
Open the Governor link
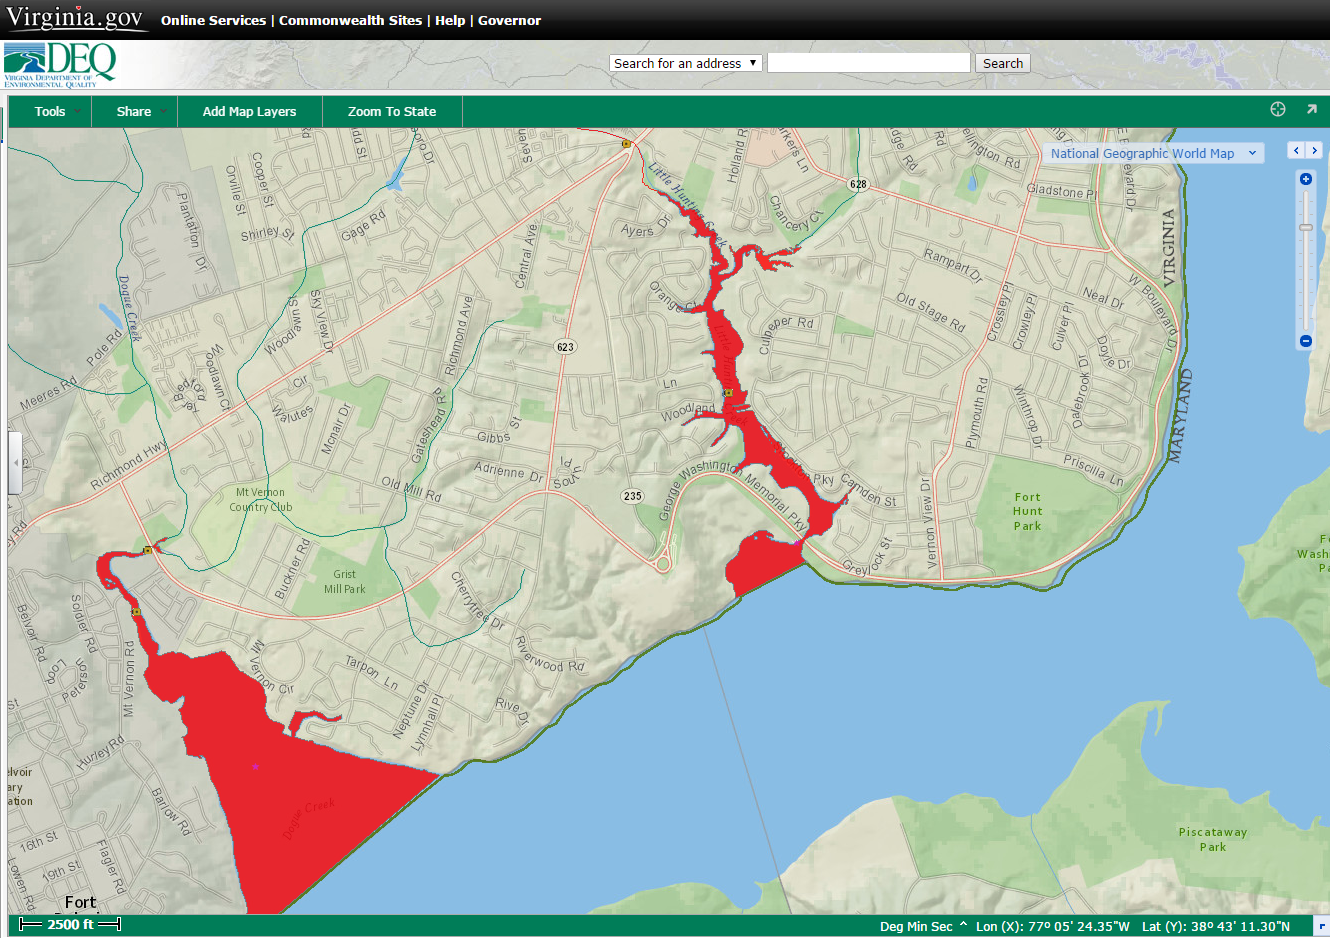509,20
